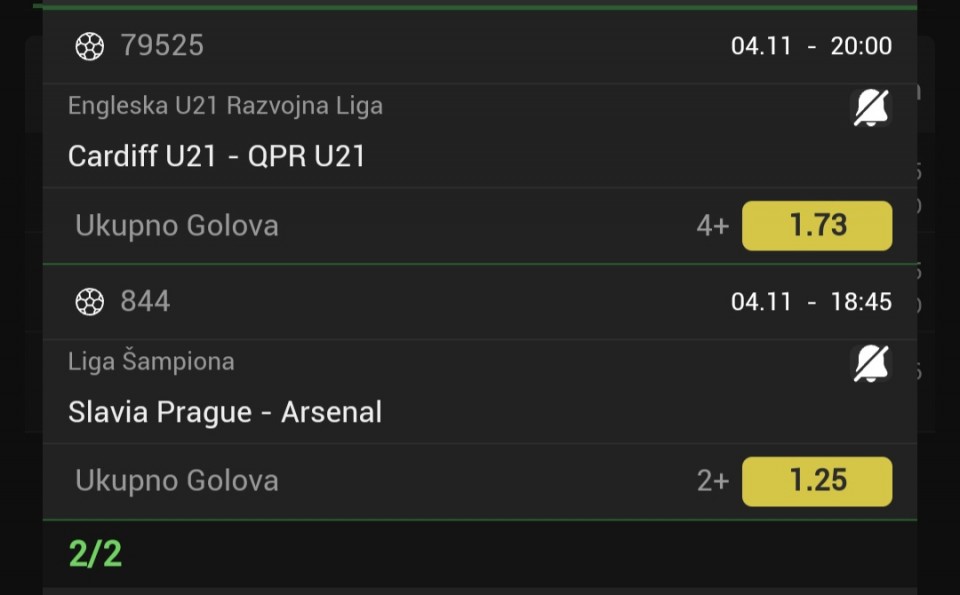Click Ukupno Golova for the Arsenal match
Image resolution: width=960 pixels, height=595 pixels.
177,481
